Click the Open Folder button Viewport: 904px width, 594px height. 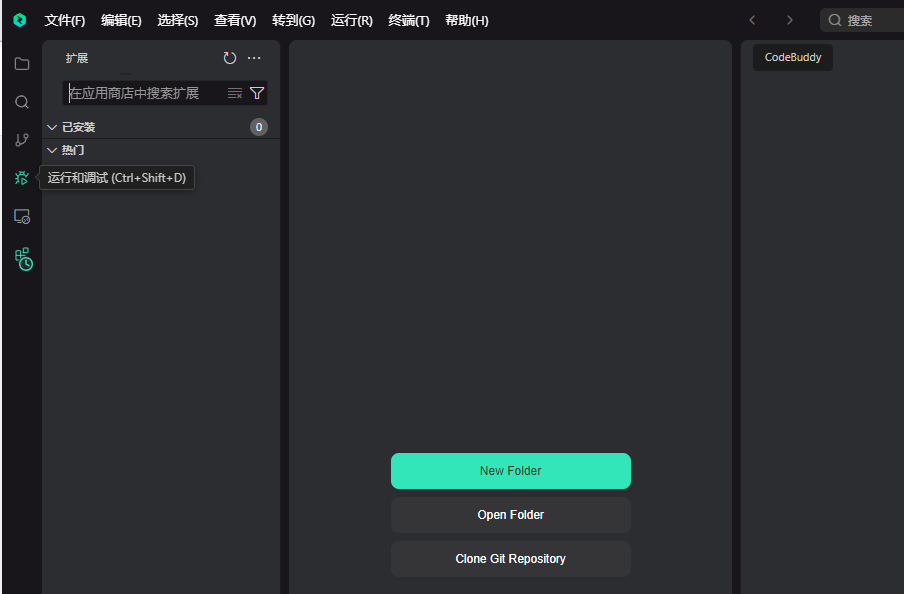click(x=511, y=515)
